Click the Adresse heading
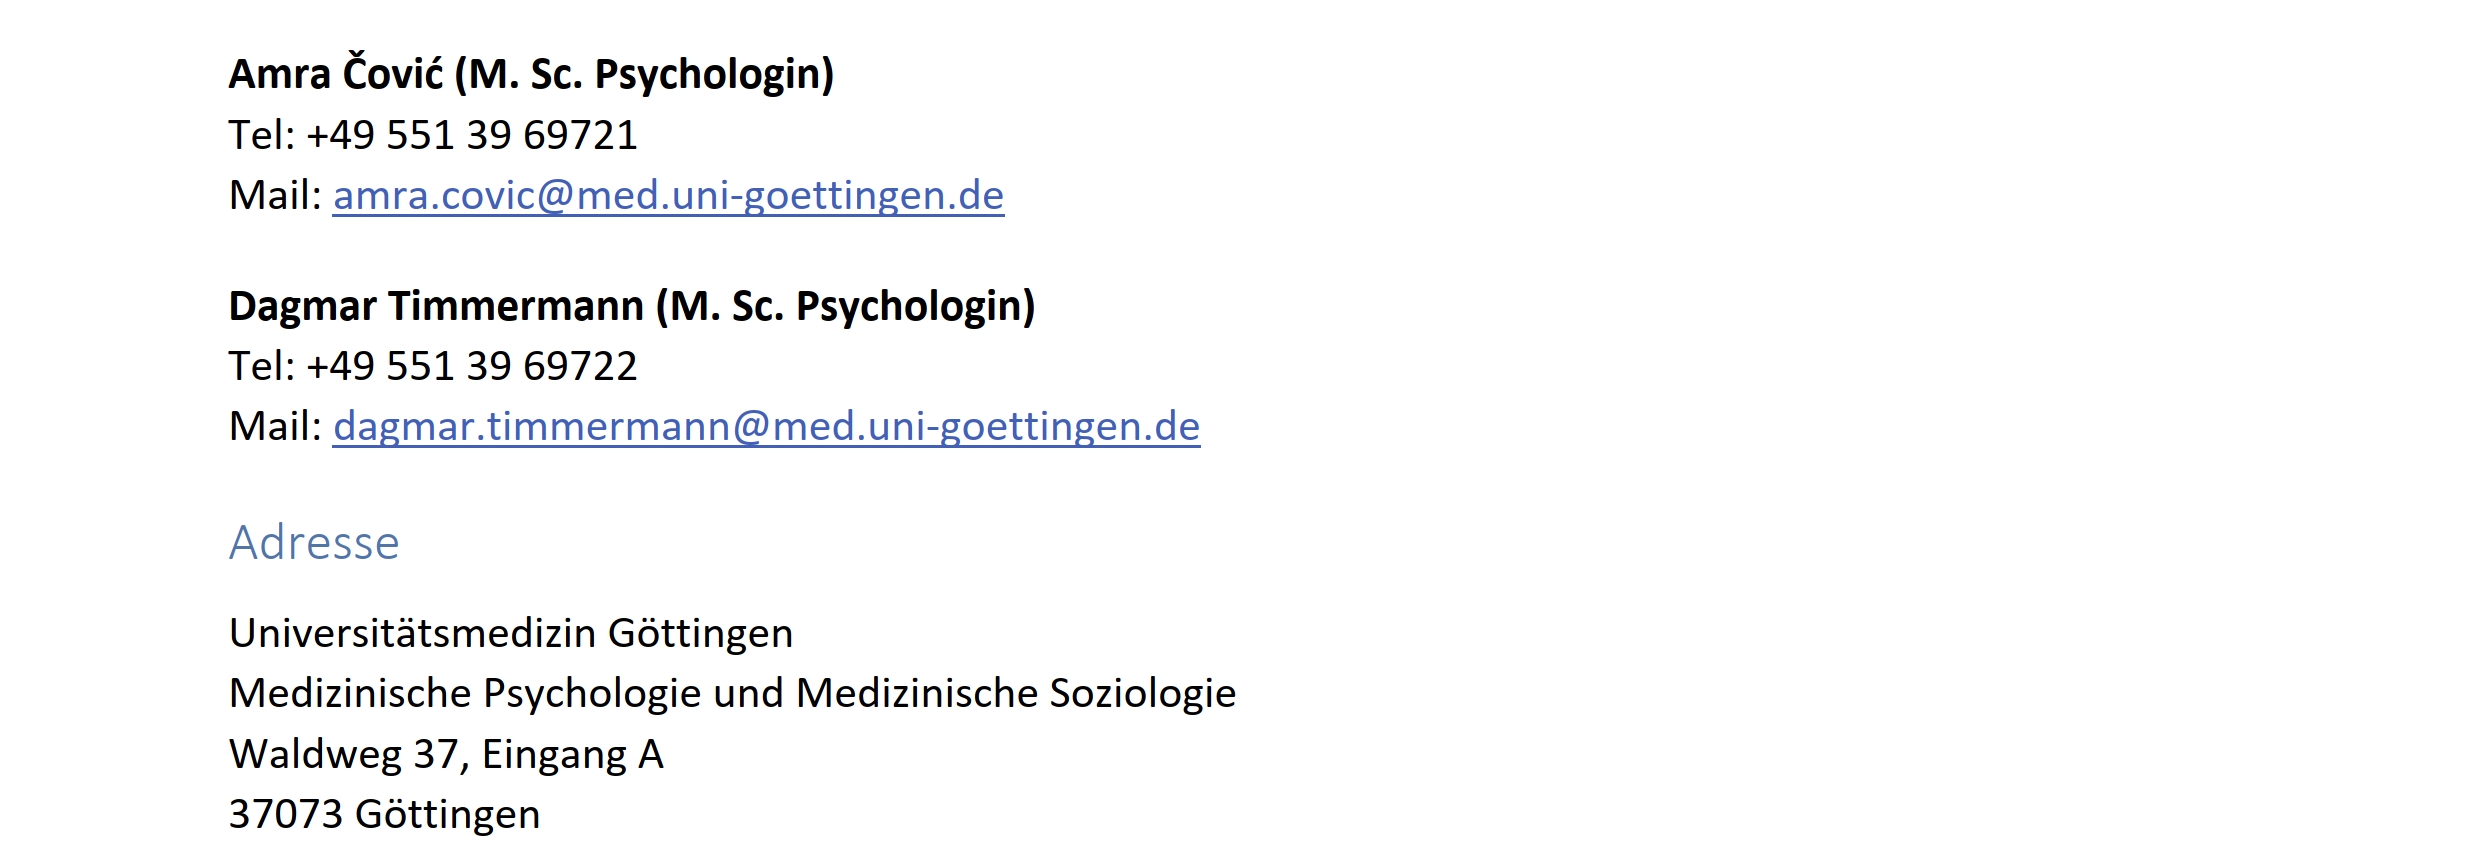The width and height of the screenshot is (2472, 866). click(314, 543)
